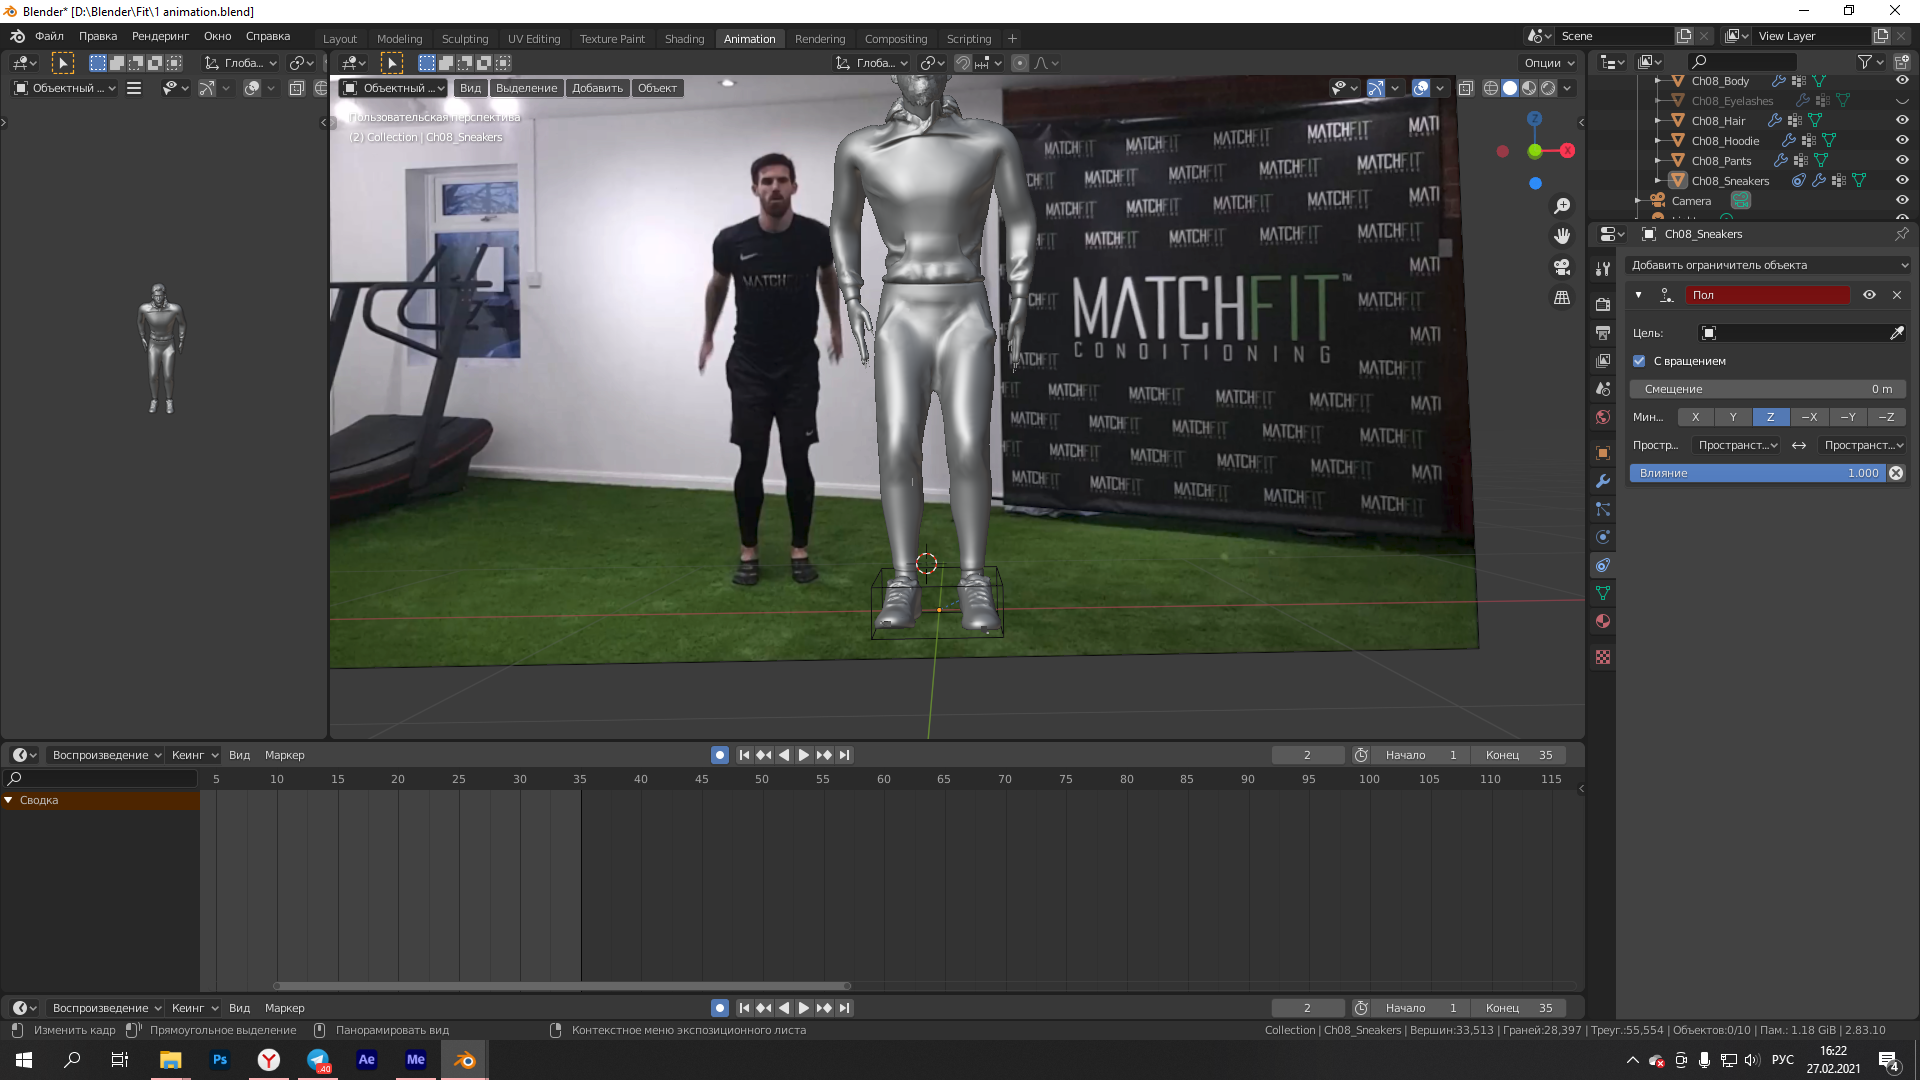1920x1080 pixels.
Task: Open the Material properties tab
Action: coord(1603,621)
